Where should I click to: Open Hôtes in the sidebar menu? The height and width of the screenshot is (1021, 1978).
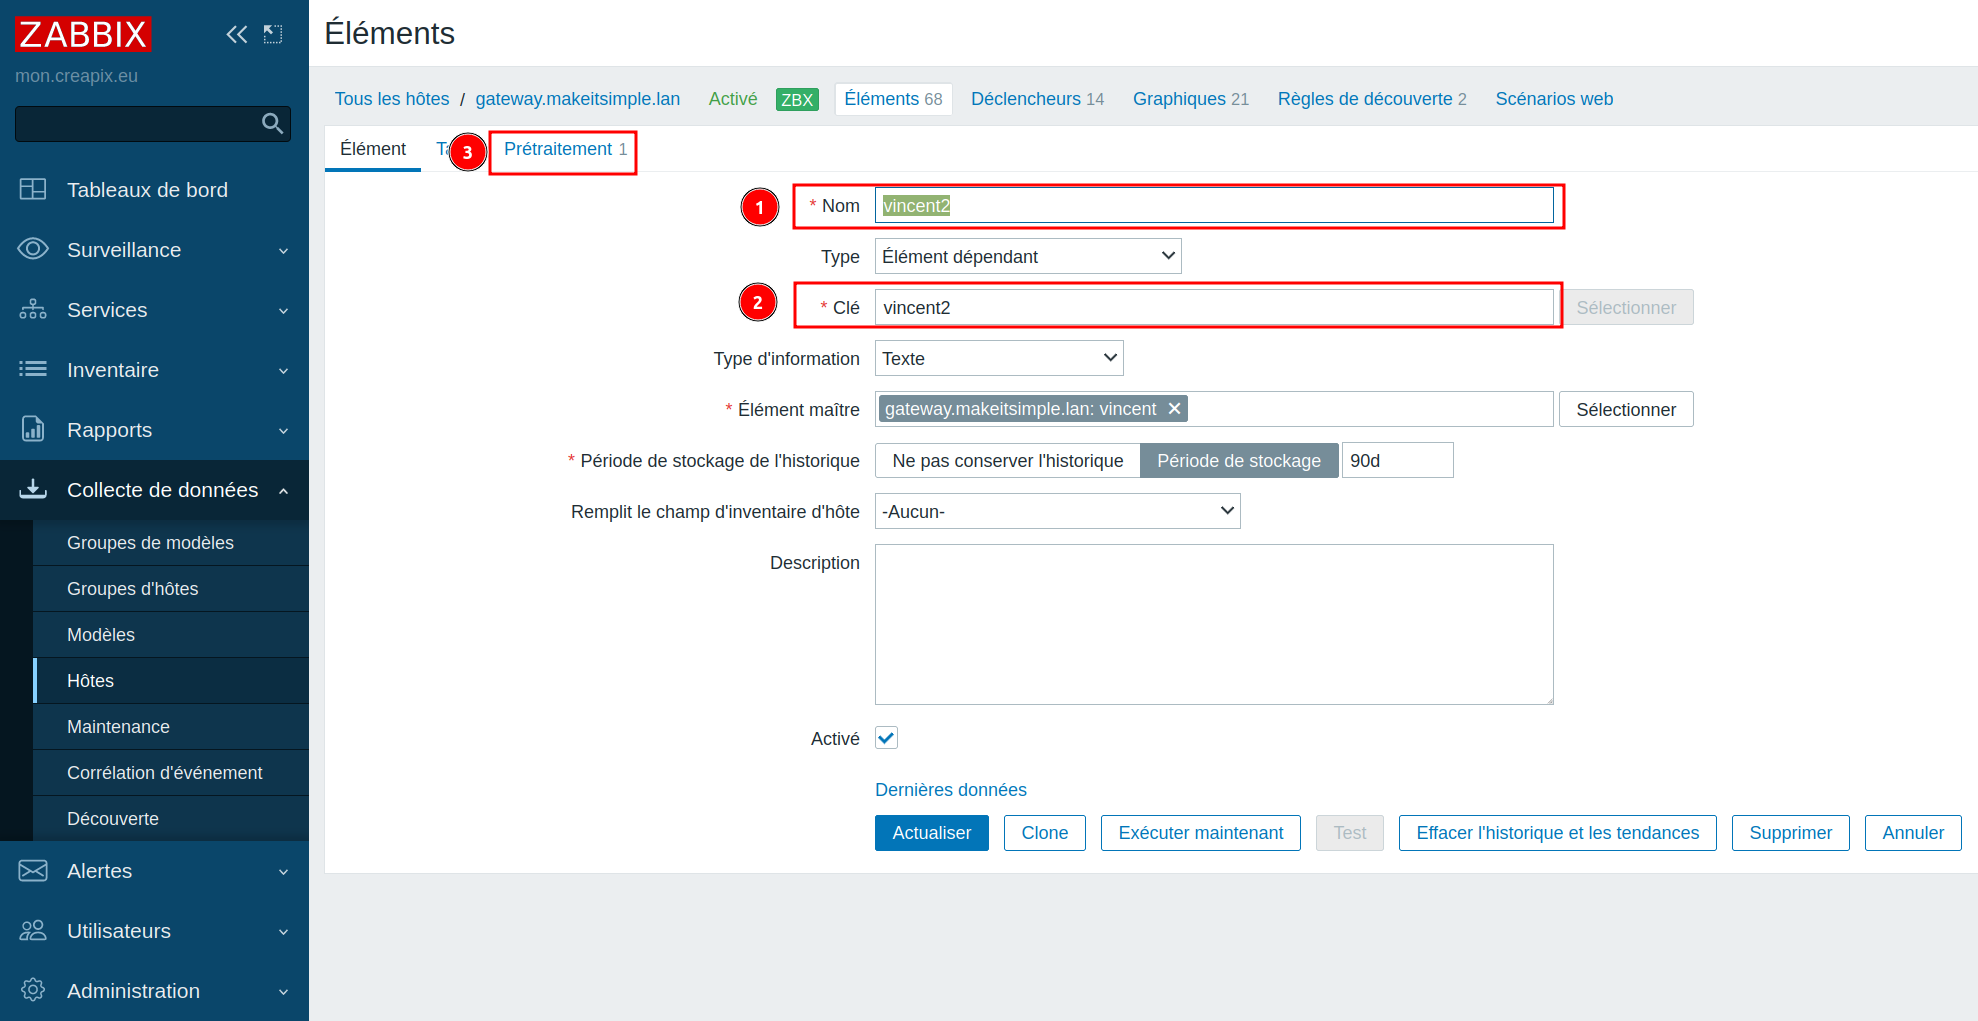coord(90,681)
